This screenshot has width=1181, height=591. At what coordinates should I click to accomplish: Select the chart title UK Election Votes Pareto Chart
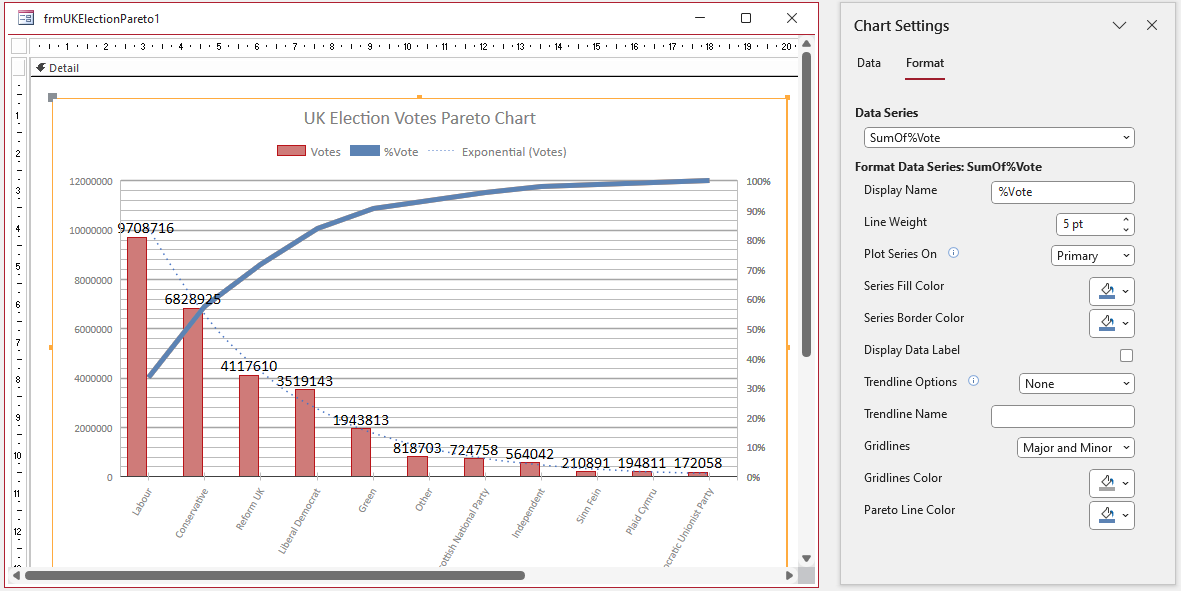pos(420,118)
